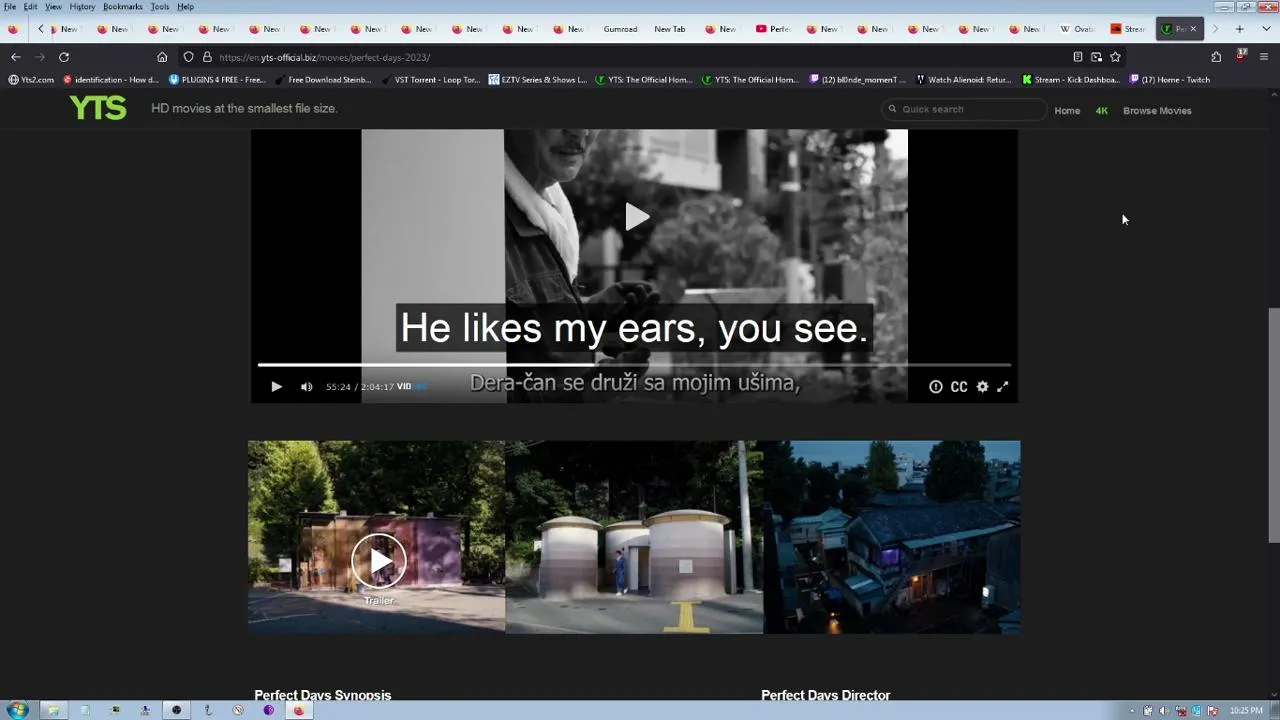Mute the video player volume
The width and height of the screenshot is (1280, 720).
[307, 387]
